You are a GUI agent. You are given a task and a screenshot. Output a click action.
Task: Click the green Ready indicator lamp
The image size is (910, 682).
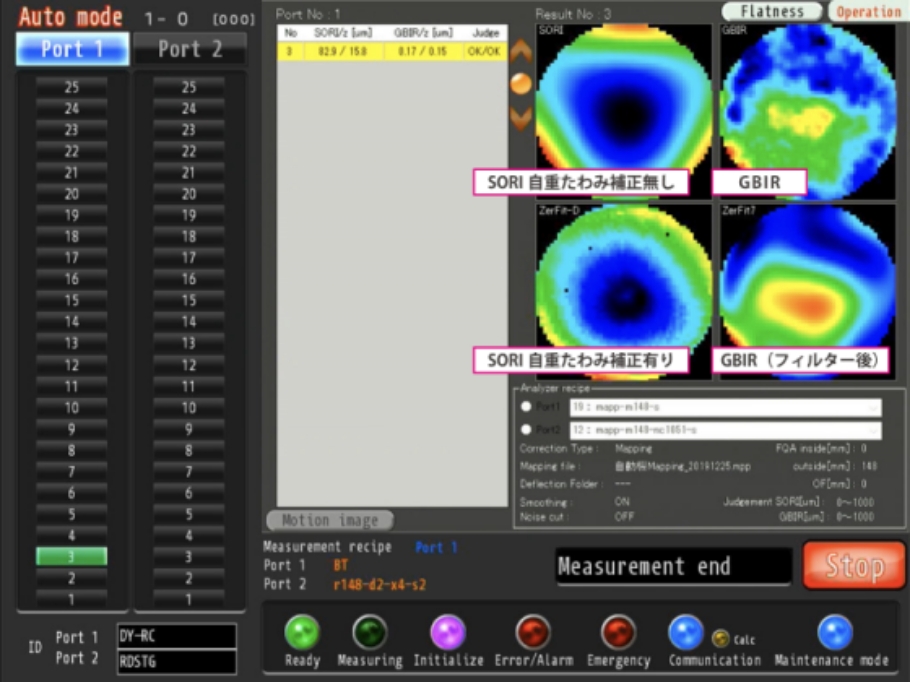pyautogui.click(x=302, y=632)
